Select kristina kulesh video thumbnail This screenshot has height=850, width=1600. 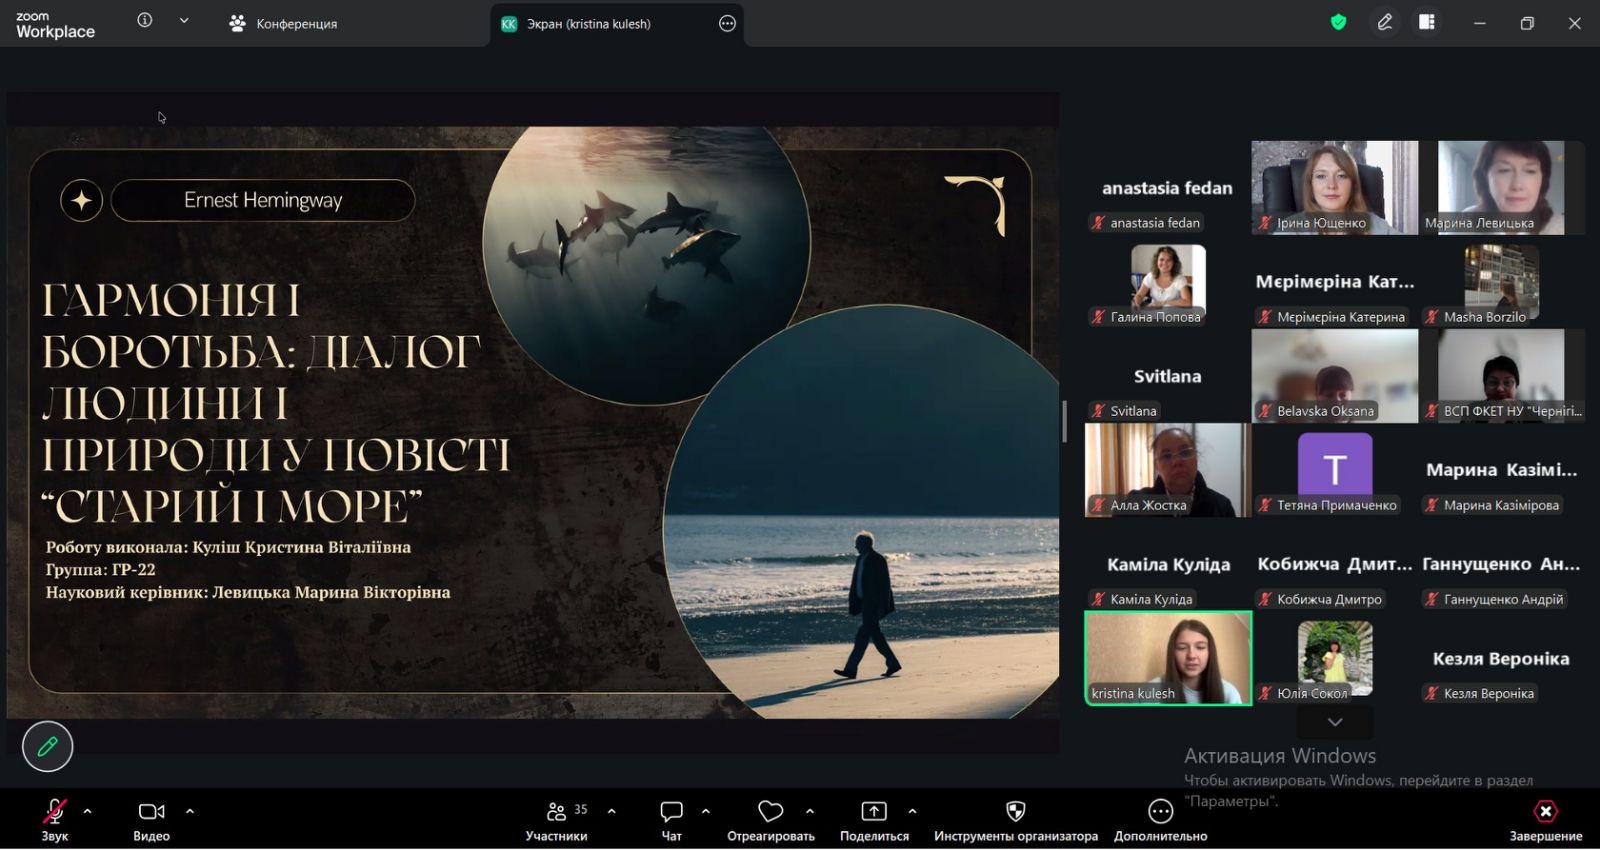pyautogui.click(x=1168, y=658)
